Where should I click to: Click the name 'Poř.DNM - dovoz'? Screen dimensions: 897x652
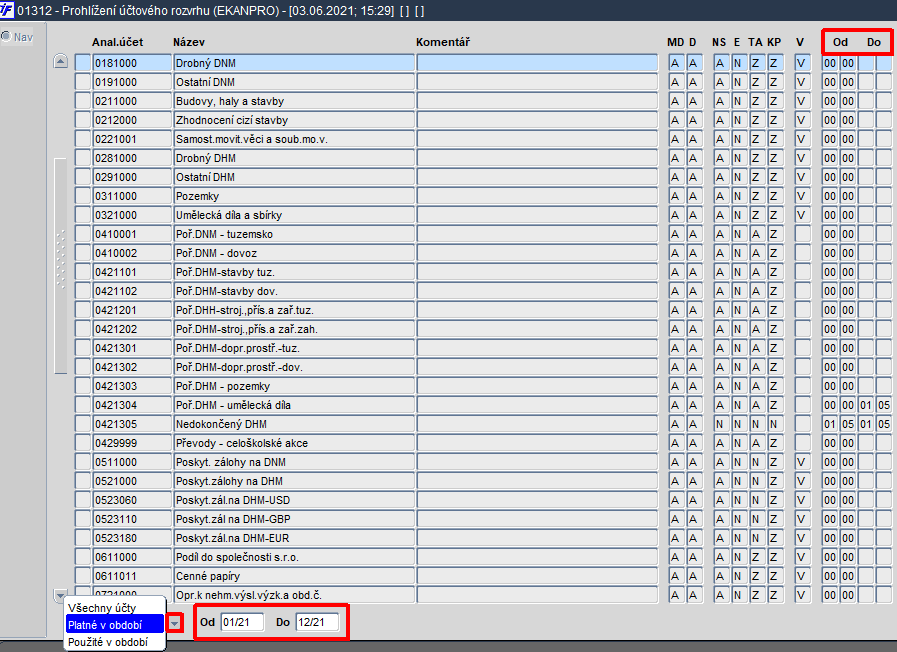point(294,253)
